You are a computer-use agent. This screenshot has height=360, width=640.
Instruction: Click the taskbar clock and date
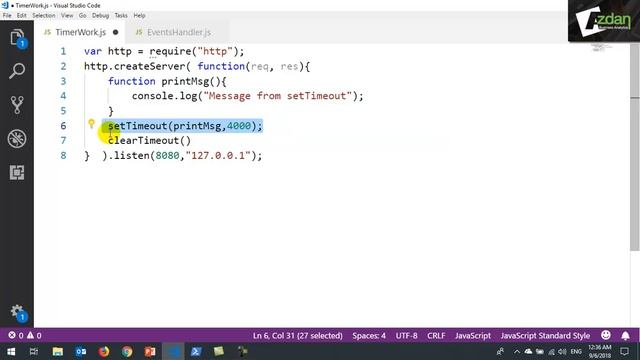coord(600,351)
